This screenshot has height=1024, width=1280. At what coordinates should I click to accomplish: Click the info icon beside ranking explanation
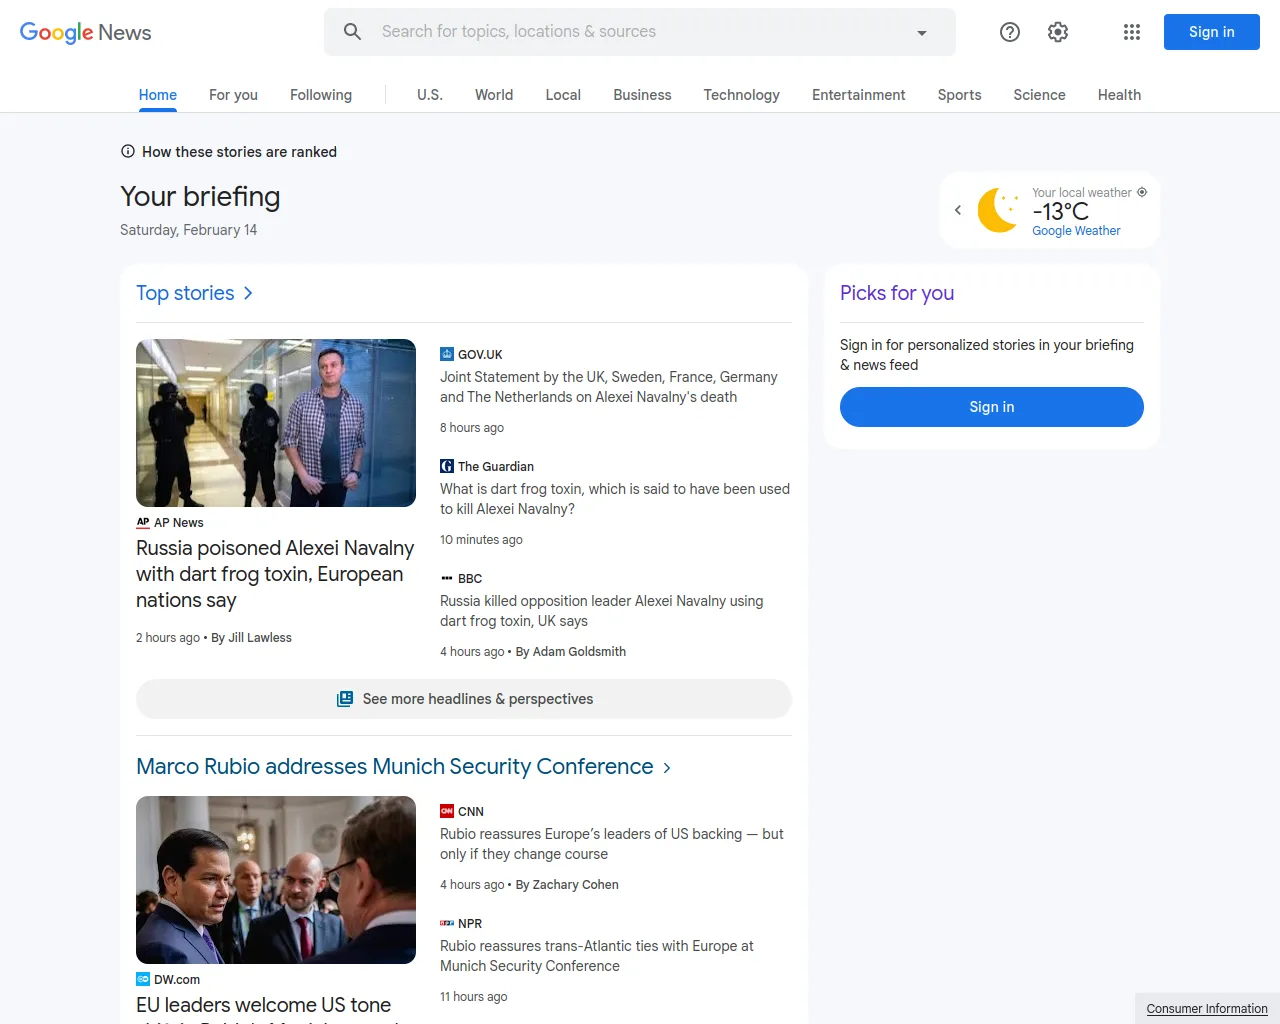(127, 151)
